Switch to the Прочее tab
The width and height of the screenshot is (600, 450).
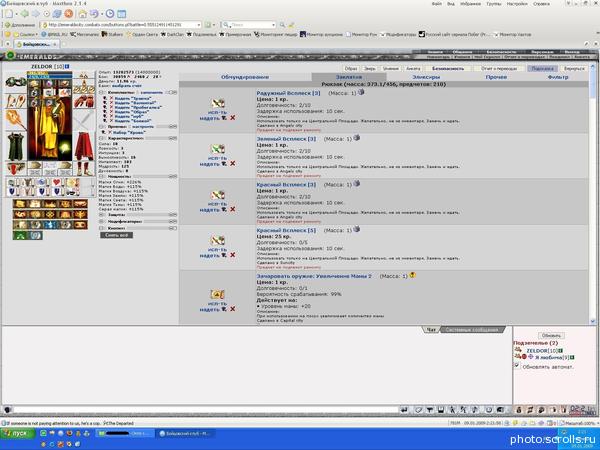(x=496, y=77)
